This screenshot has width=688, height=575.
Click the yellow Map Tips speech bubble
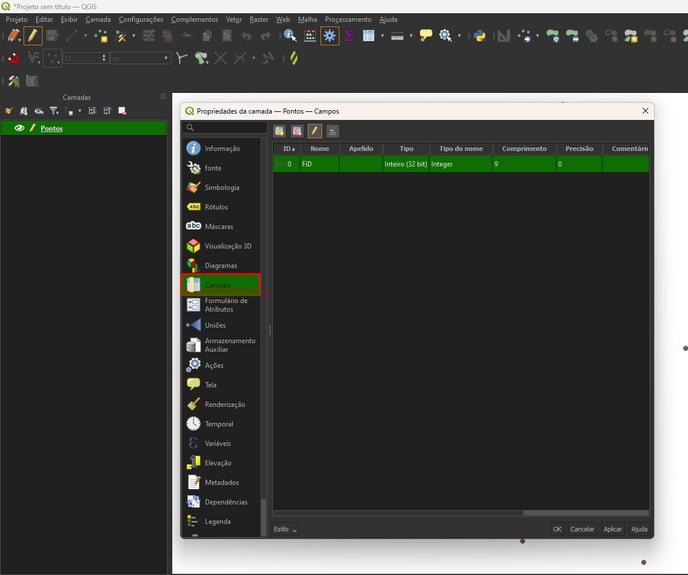(x=426, y=35)
